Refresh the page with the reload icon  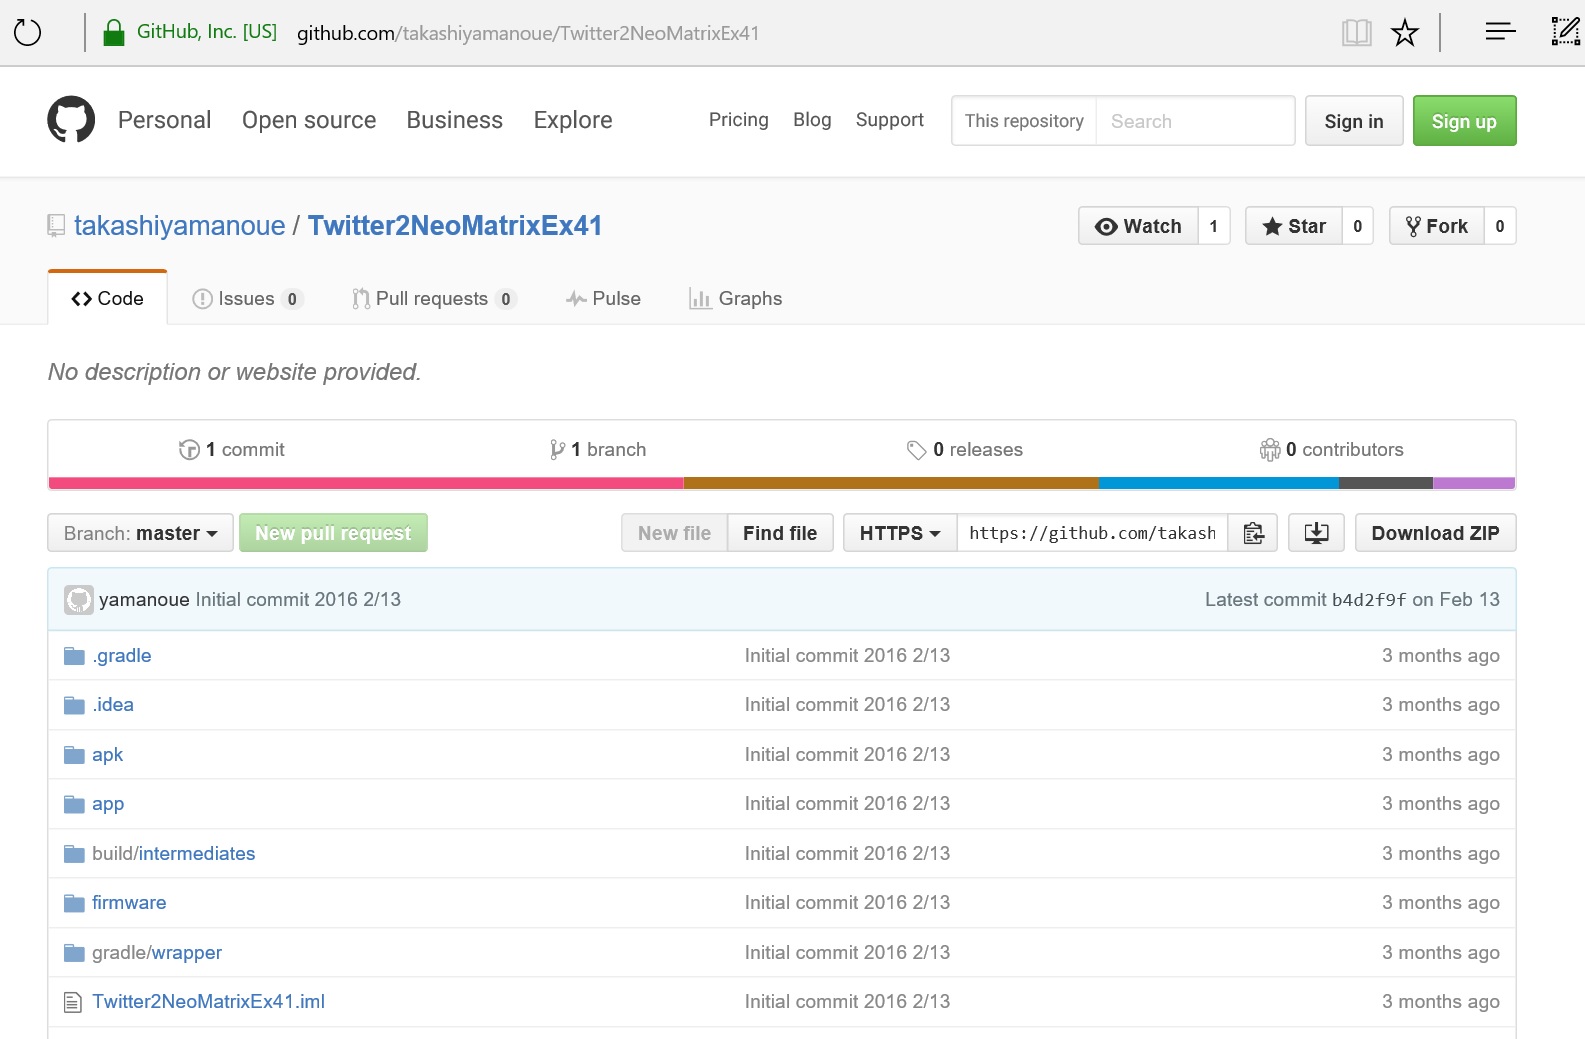pyautogui.click(x=28, y=33)
